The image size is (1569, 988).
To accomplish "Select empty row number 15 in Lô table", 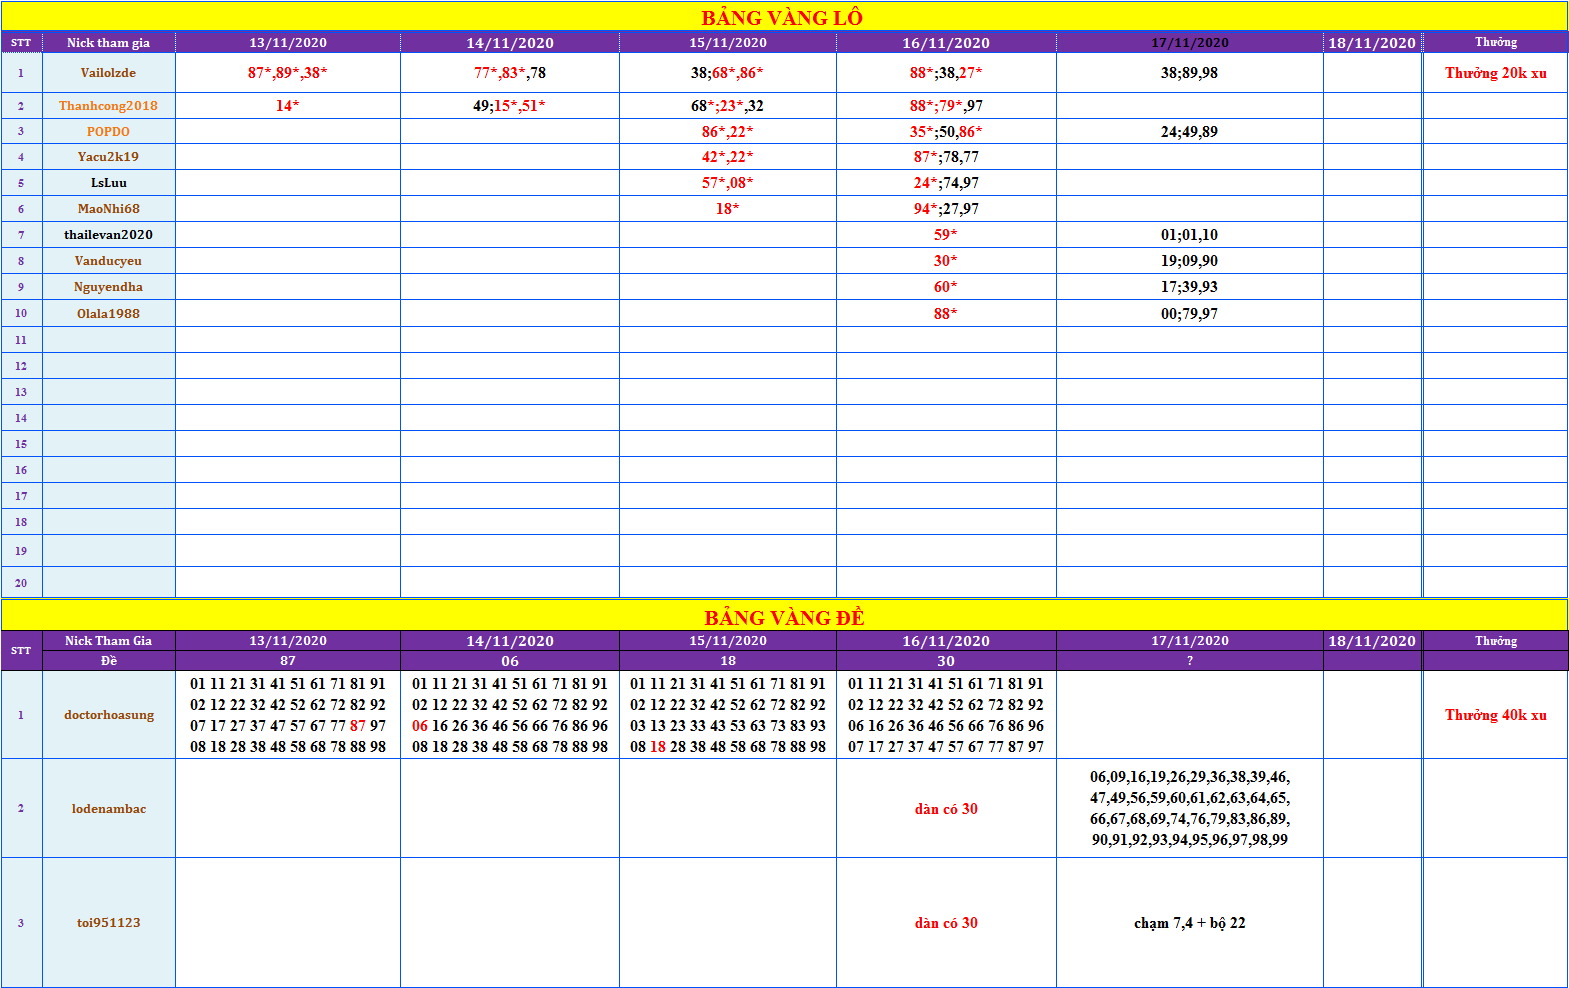I will (21, 444).
